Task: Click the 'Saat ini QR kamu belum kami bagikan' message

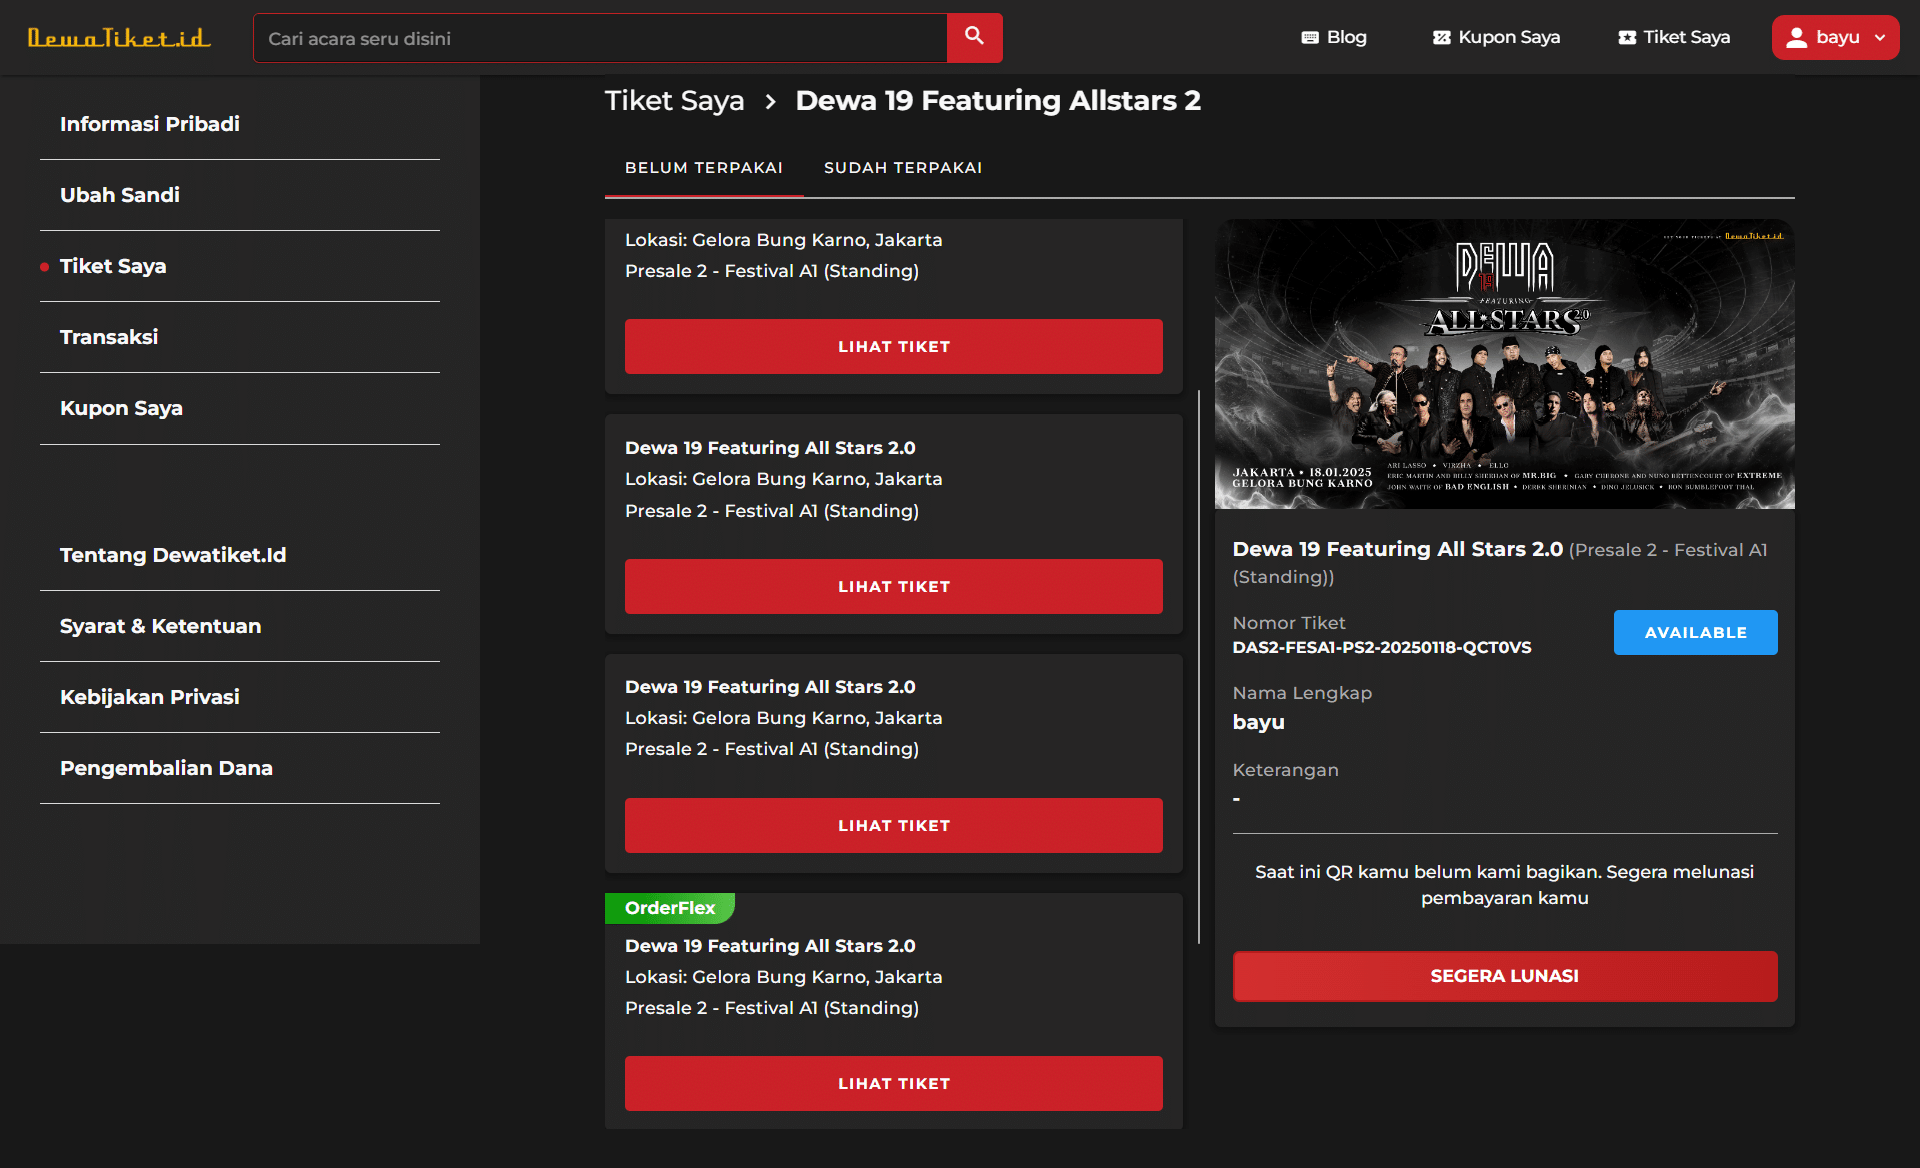Action: 1505,885
